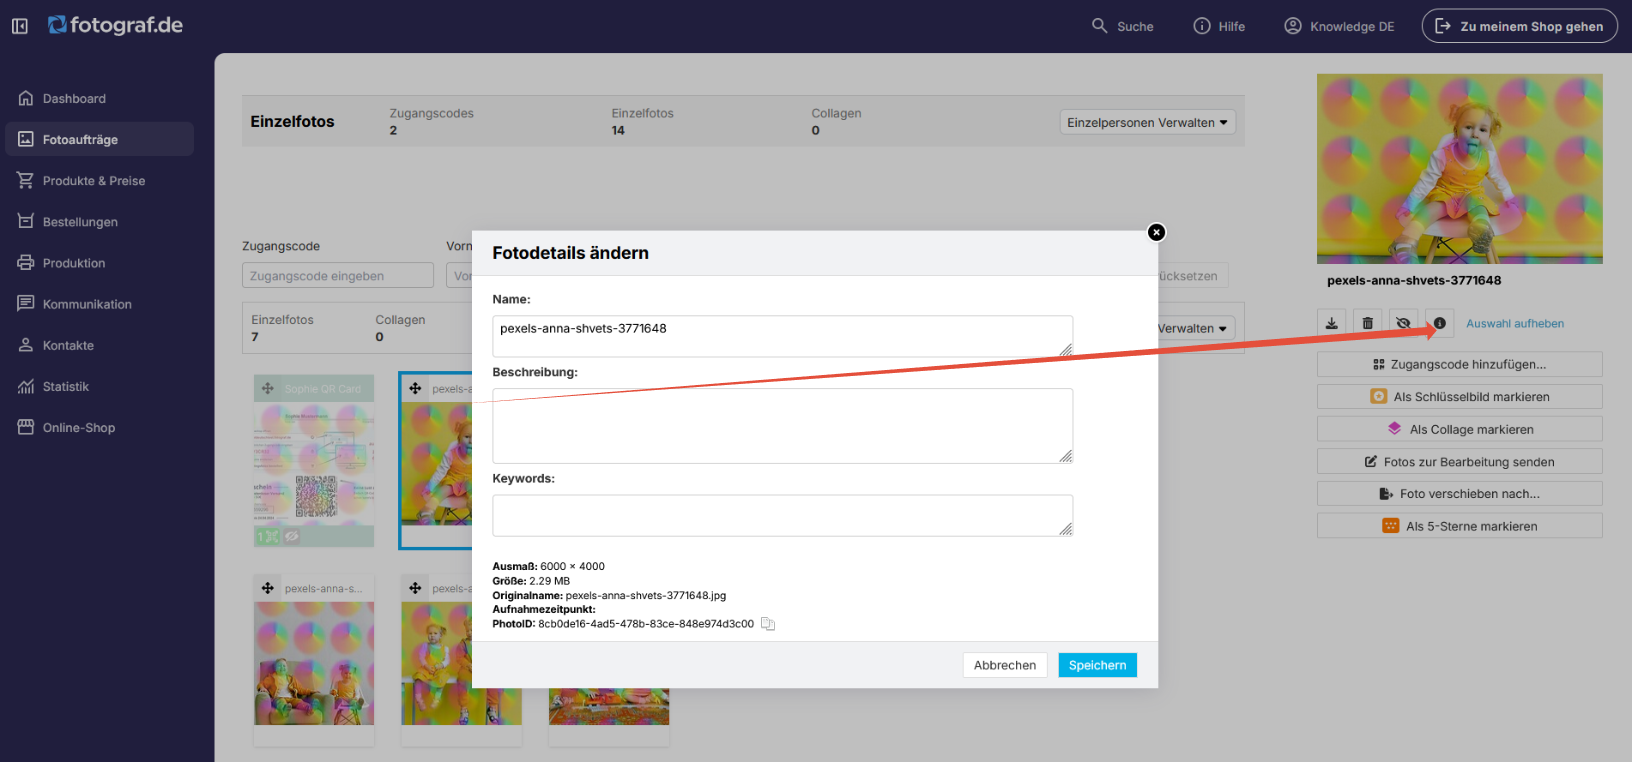Click into the Keywords field

coord(782,515)
